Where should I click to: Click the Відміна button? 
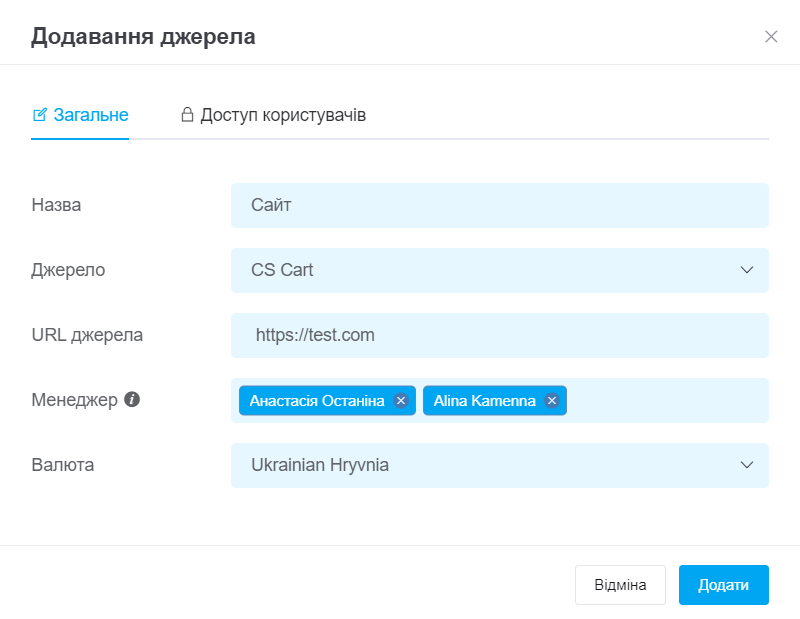click(x=620, y=585)
